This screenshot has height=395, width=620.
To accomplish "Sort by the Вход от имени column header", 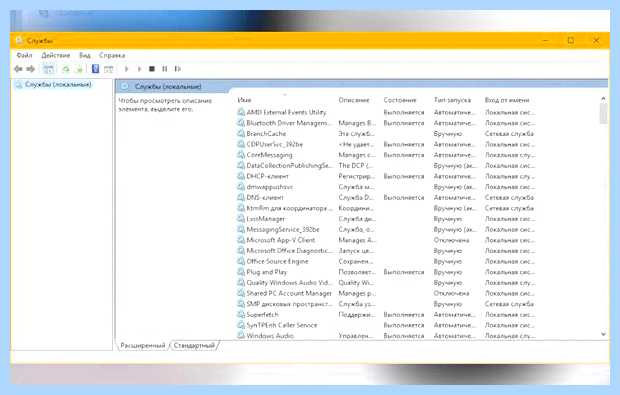I will click(507, 100).
